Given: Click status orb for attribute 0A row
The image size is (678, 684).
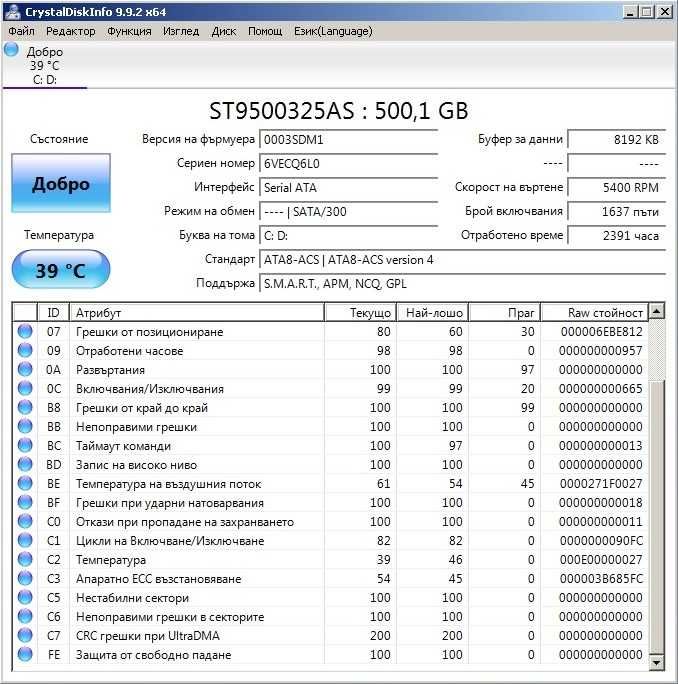Looking at the screenshot, I should (x=25, y=369).
